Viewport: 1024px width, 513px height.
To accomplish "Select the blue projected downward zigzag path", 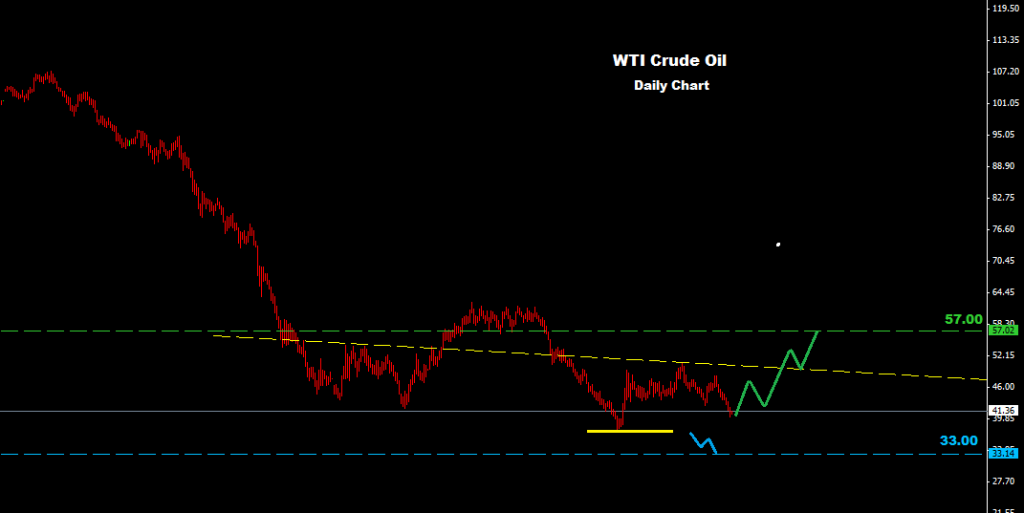I will 703,443.
